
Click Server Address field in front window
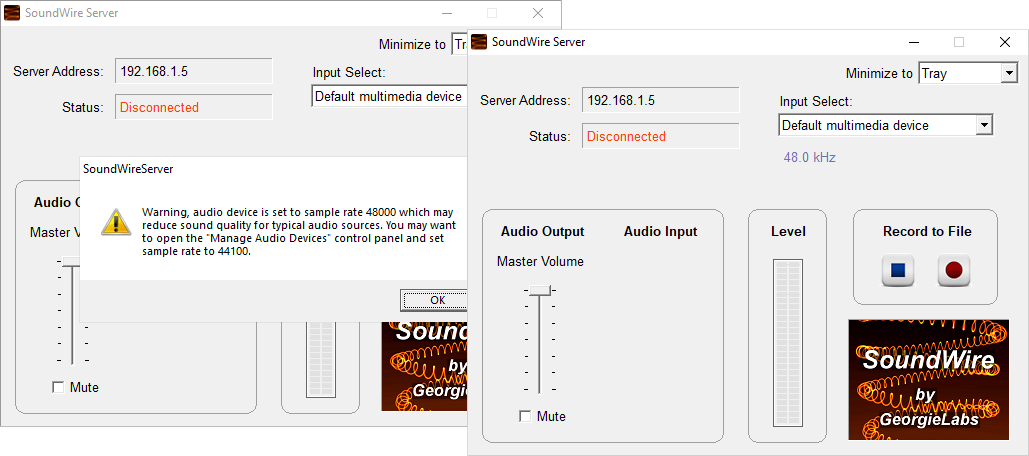660,100
